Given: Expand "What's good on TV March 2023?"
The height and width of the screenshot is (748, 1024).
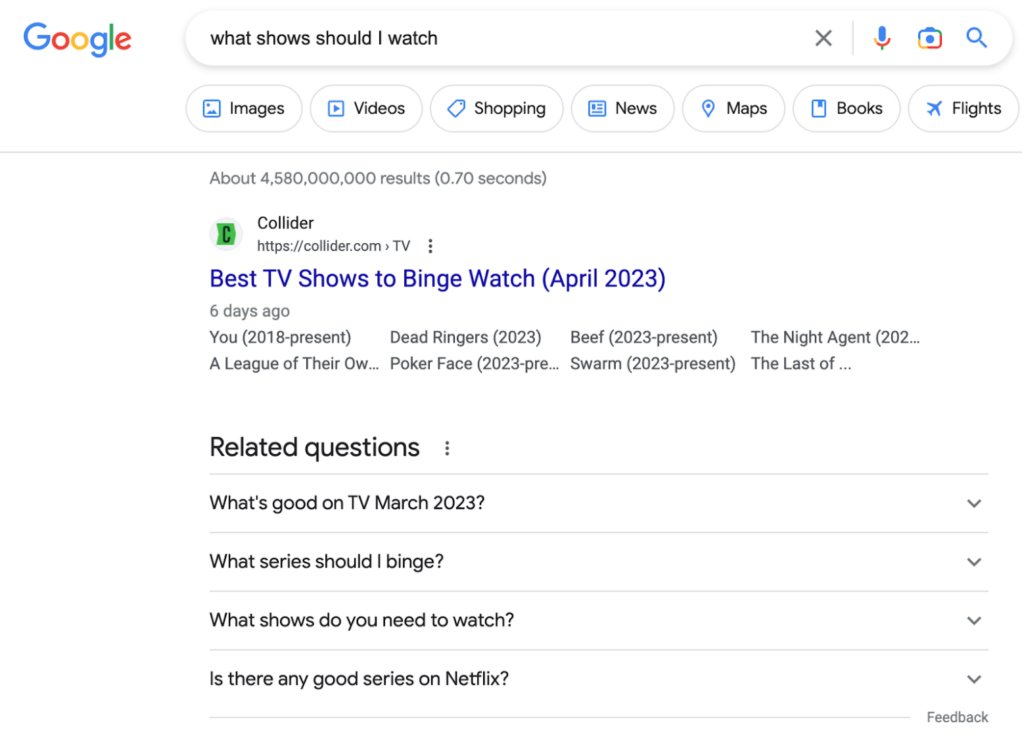Looking at the screenshot, I should click(599, 504).
